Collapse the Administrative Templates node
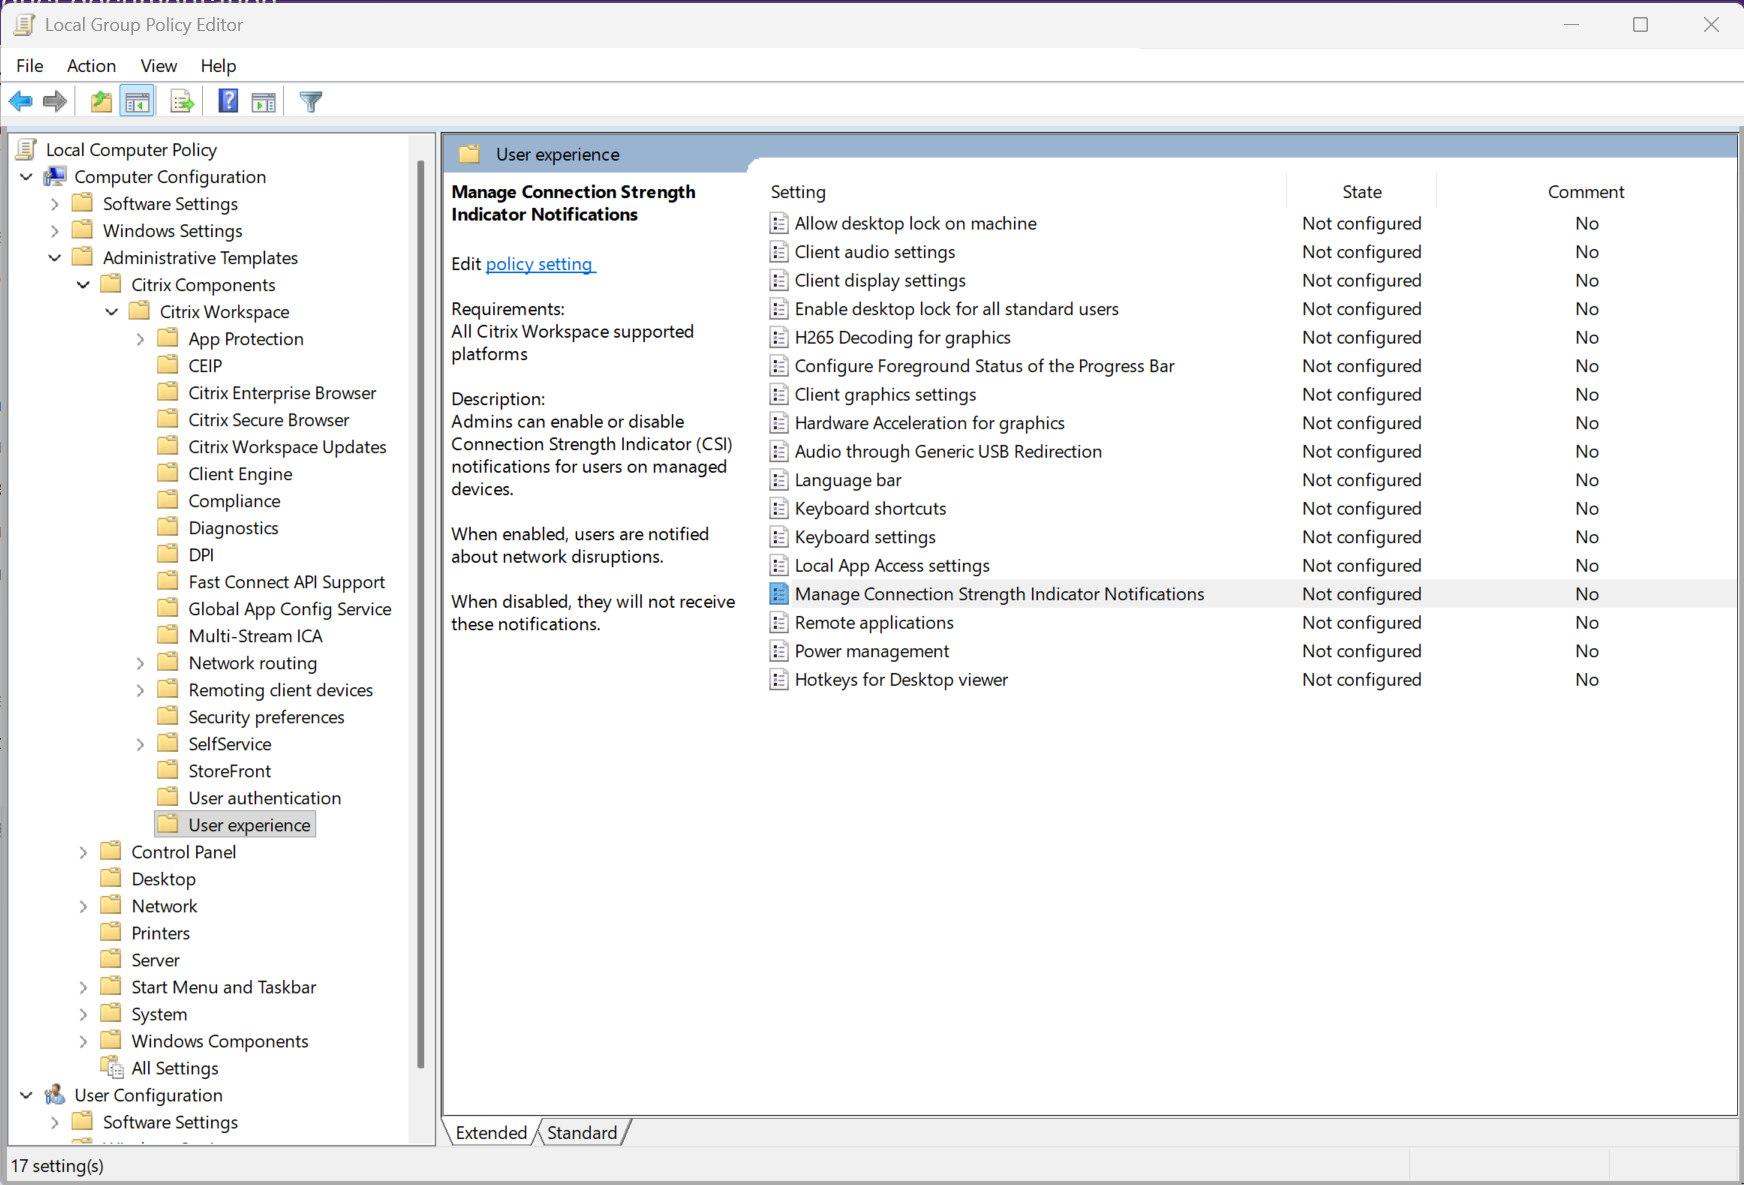 click(55, 258)
